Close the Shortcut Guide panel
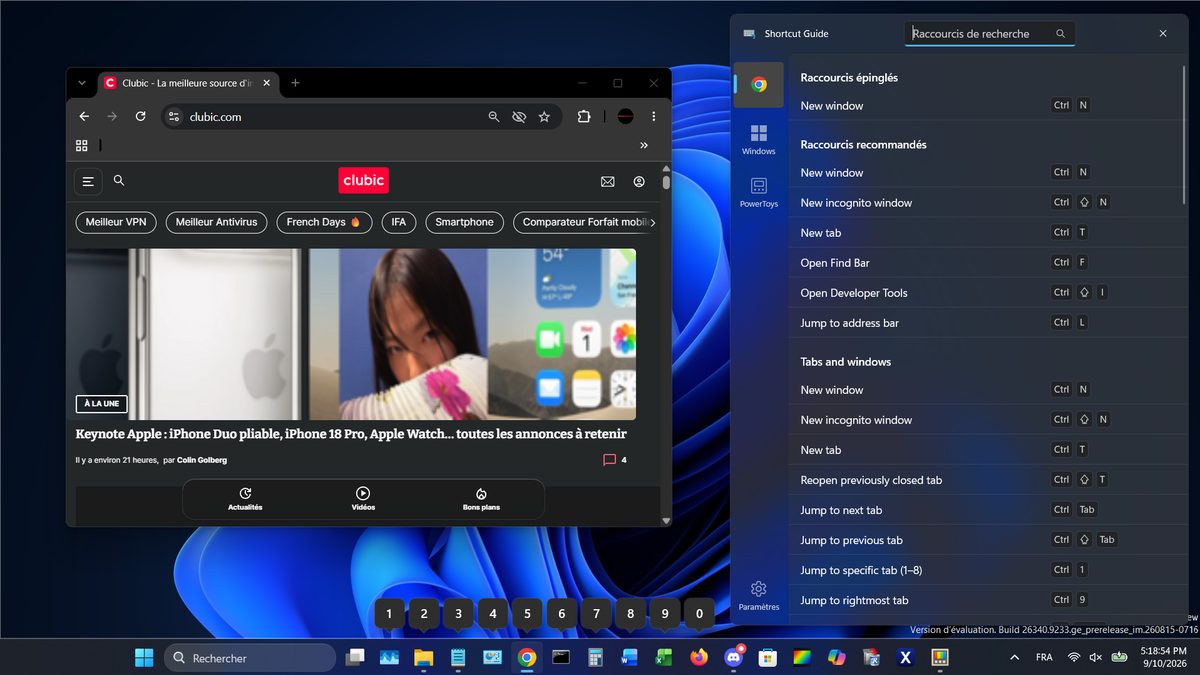This screenshot has height=675, width=1200. [x=1163, y=34]
